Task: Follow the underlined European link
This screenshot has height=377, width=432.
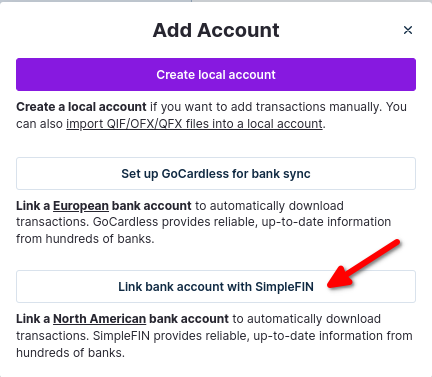Action: coord(81,206)
